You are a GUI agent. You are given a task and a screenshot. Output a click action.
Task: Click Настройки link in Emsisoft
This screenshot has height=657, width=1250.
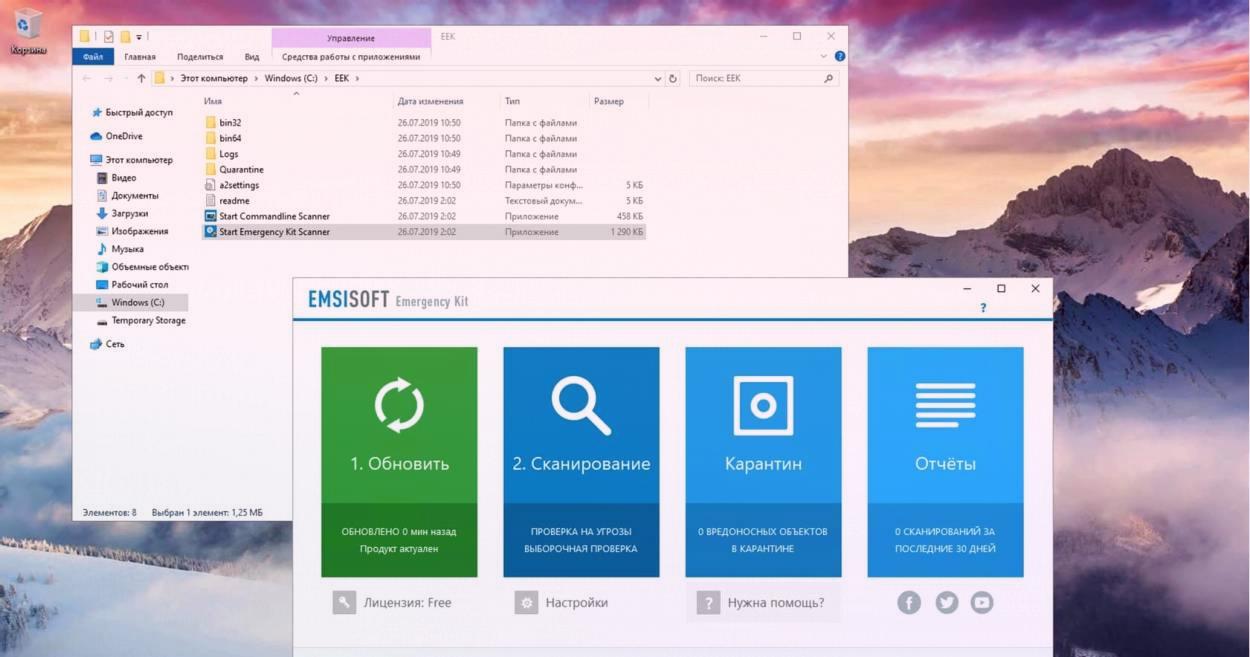click(577, 603)
